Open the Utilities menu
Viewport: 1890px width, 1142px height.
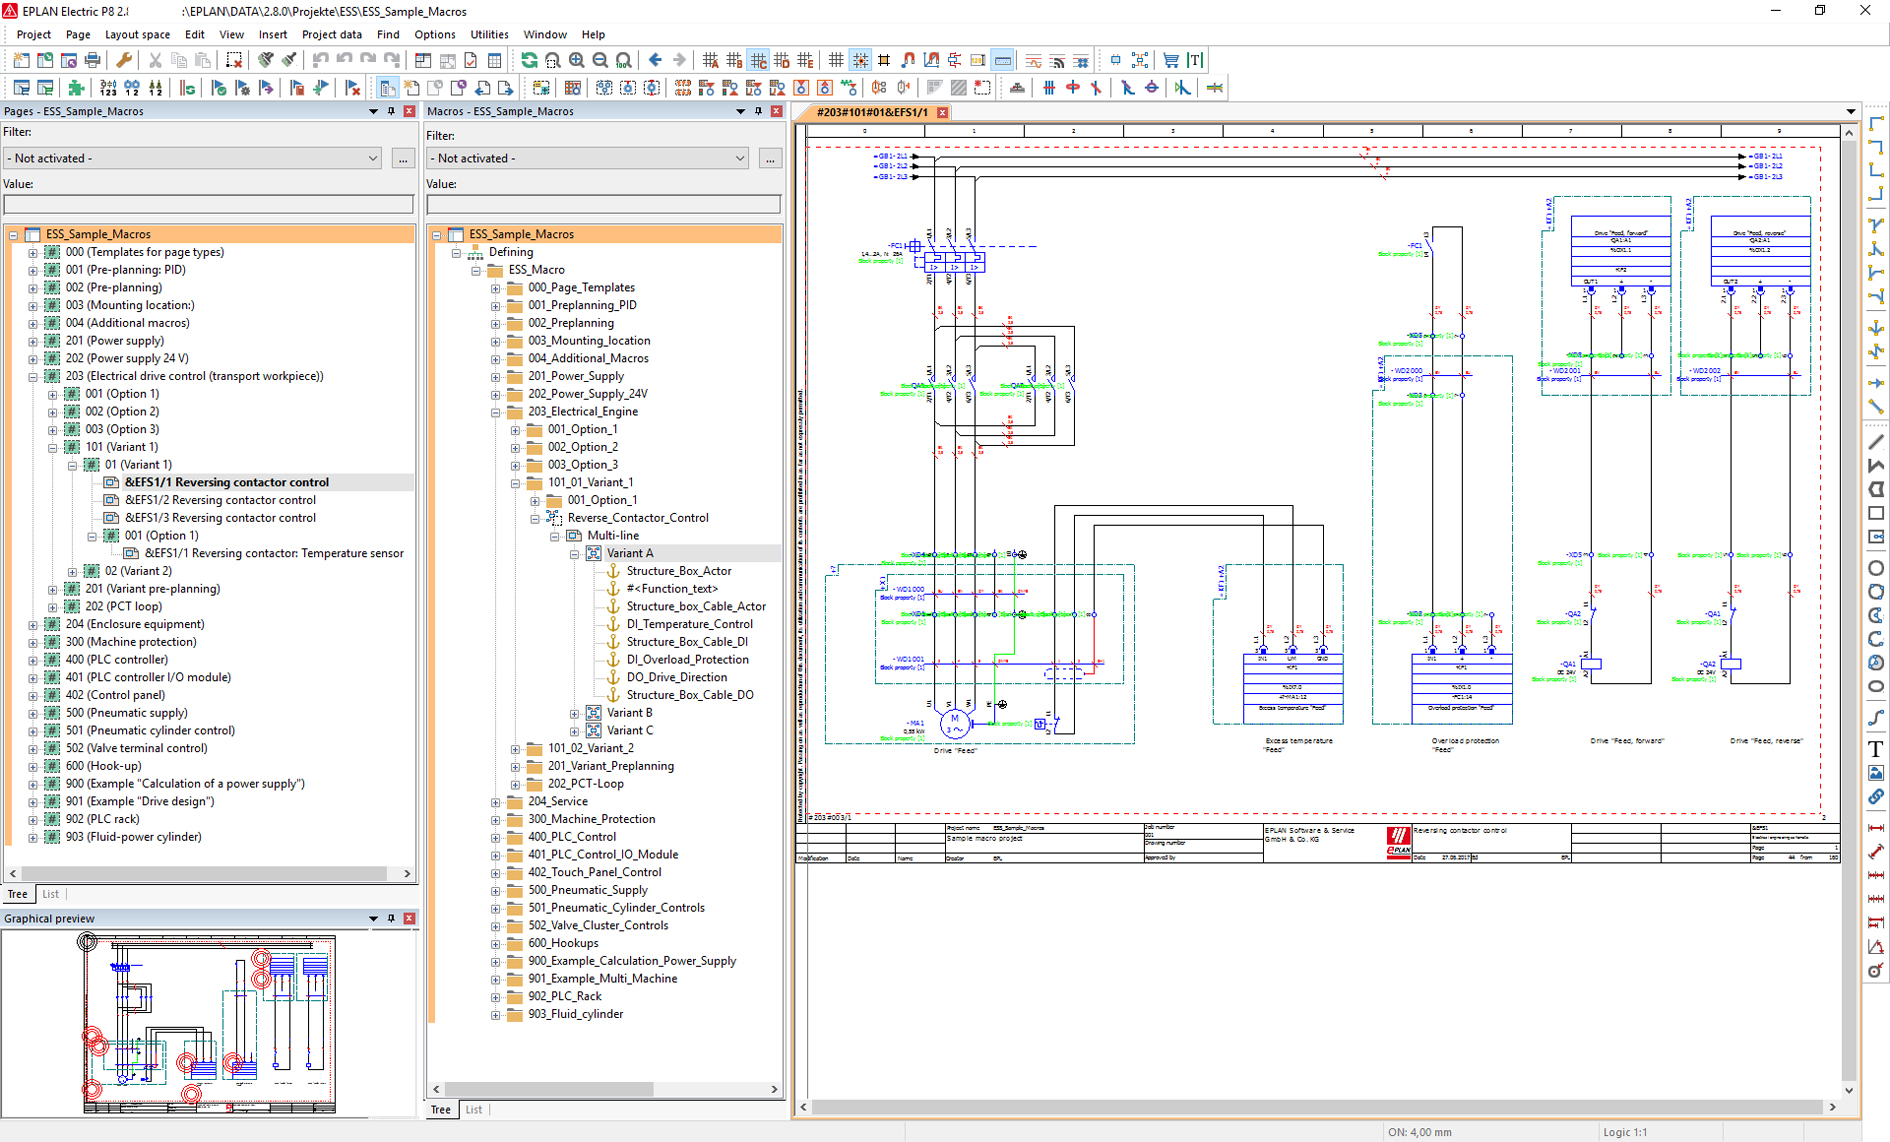pos(489,34)
